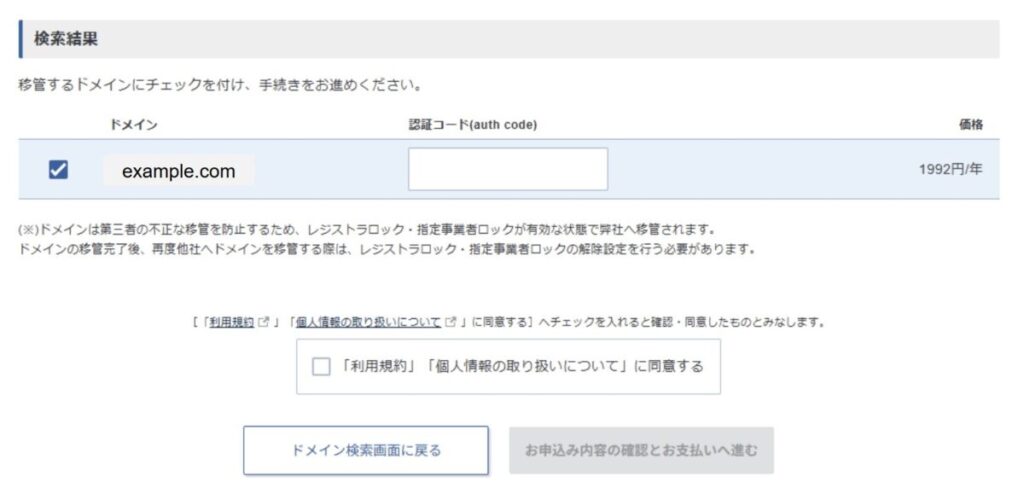The image size is (1024, 500).
Task: Click the 「利用規約」…に同意する checkbox label text
Action: [522, 366]
